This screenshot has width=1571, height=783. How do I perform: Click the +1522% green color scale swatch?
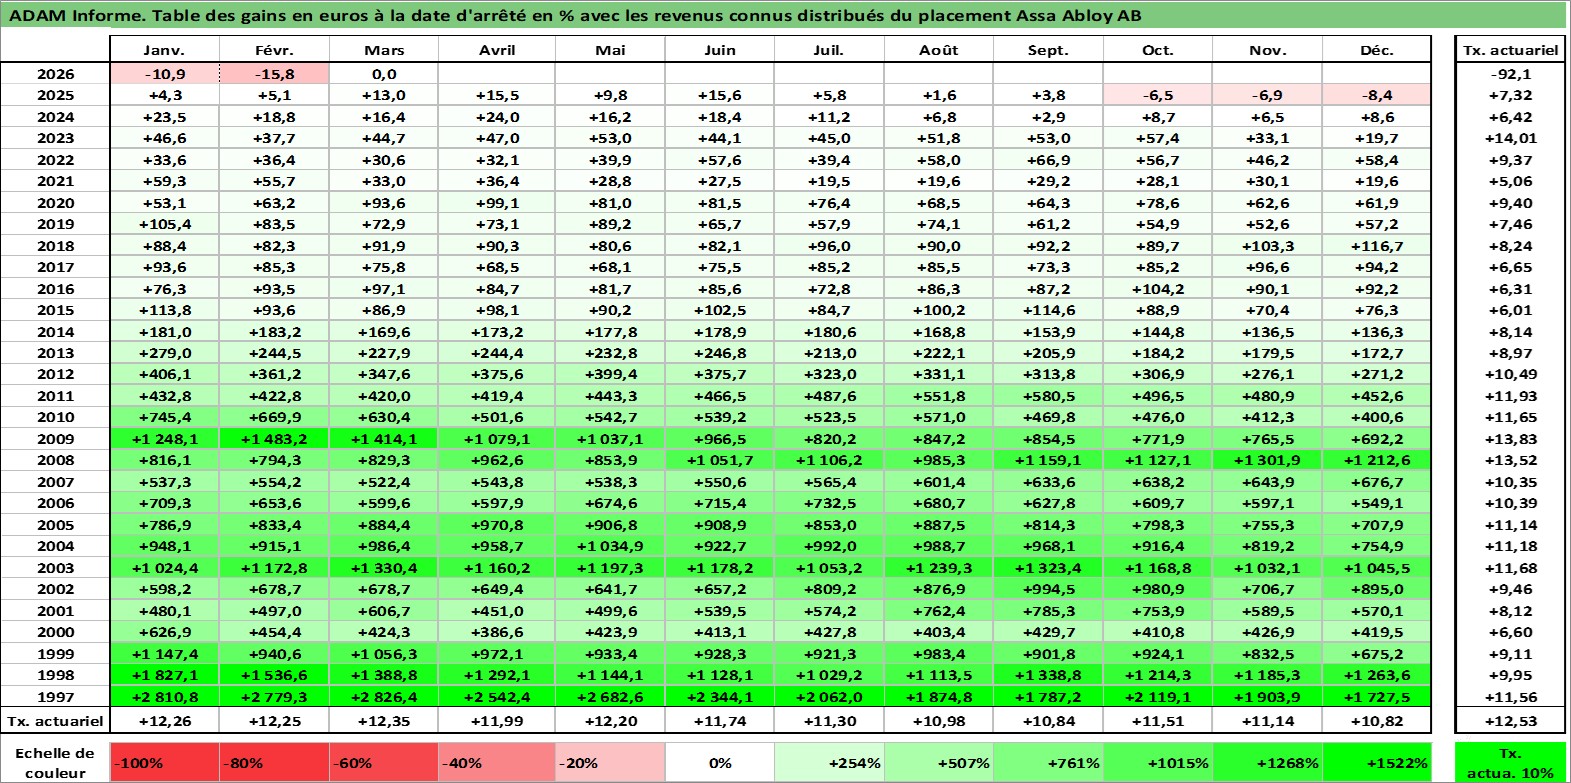1376,762
